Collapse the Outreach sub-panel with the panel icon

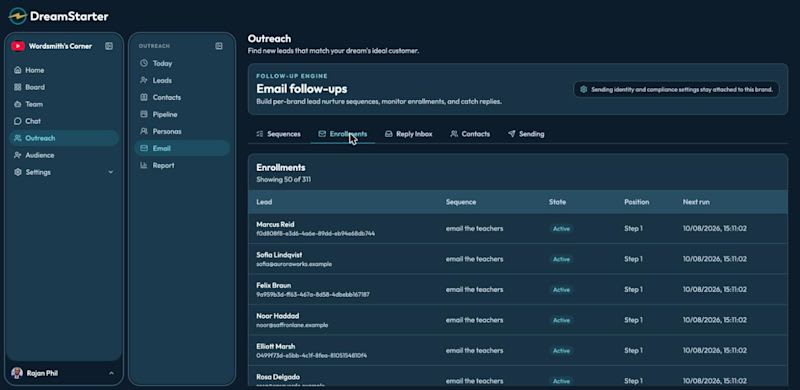tap(219, 46)
